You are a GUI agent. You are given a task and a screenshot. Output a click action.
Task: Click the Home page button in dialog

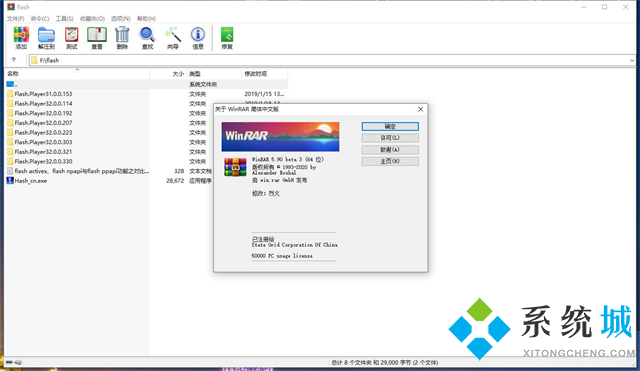click(390, 161)
